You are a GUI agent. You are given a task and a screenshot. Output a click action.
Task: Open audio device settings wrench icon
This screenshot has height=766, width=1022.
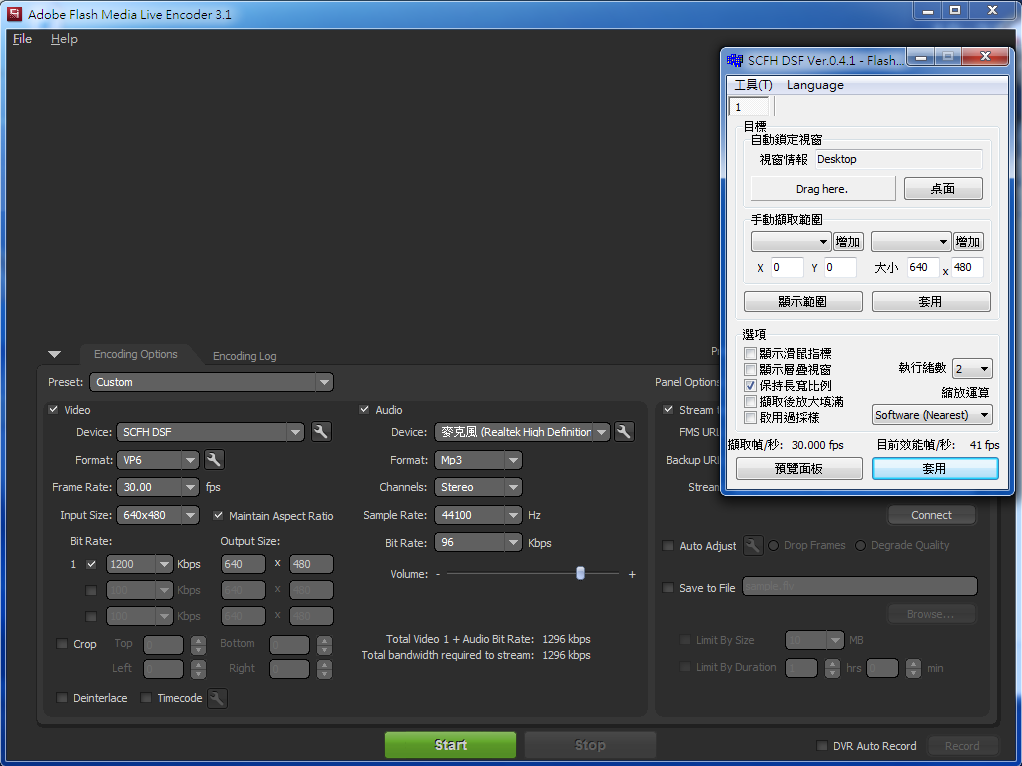tap(624, 432)
